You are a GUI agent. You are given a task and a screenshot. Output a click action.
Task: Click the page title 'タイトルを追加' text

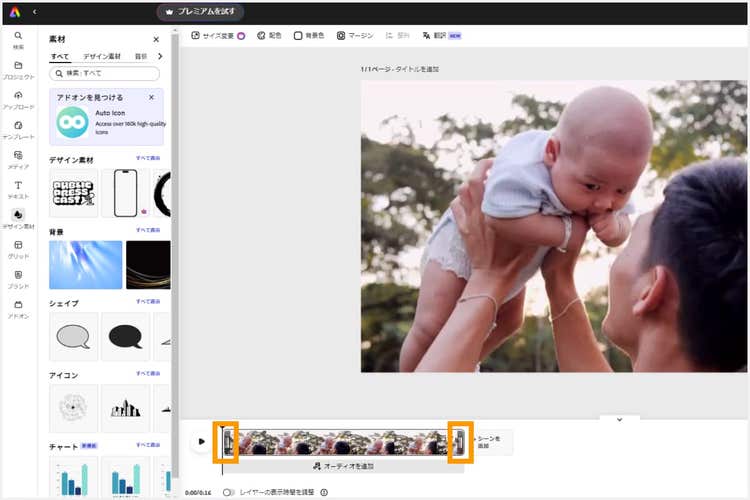point(416,69)
